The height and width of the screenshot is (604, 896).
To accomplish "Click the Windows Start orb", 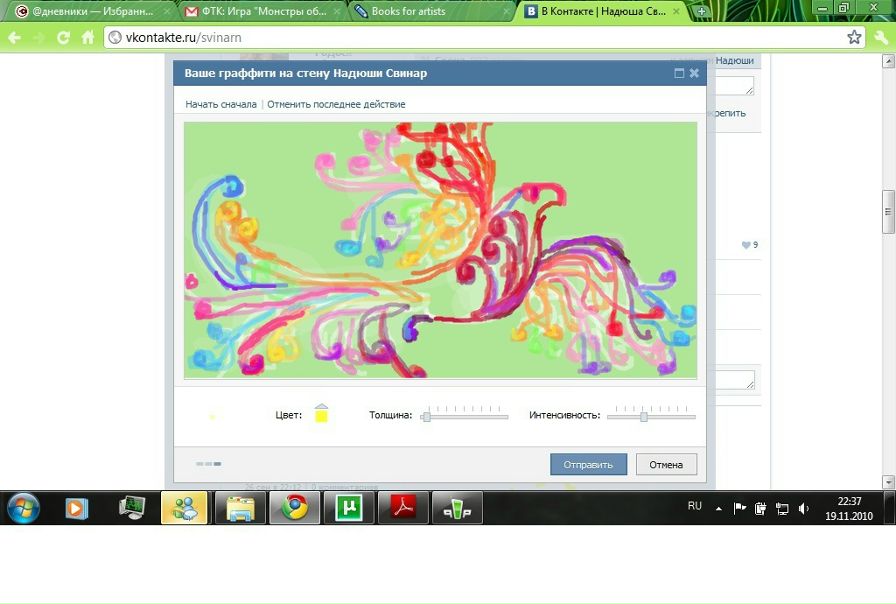I will tap(23, 508).
